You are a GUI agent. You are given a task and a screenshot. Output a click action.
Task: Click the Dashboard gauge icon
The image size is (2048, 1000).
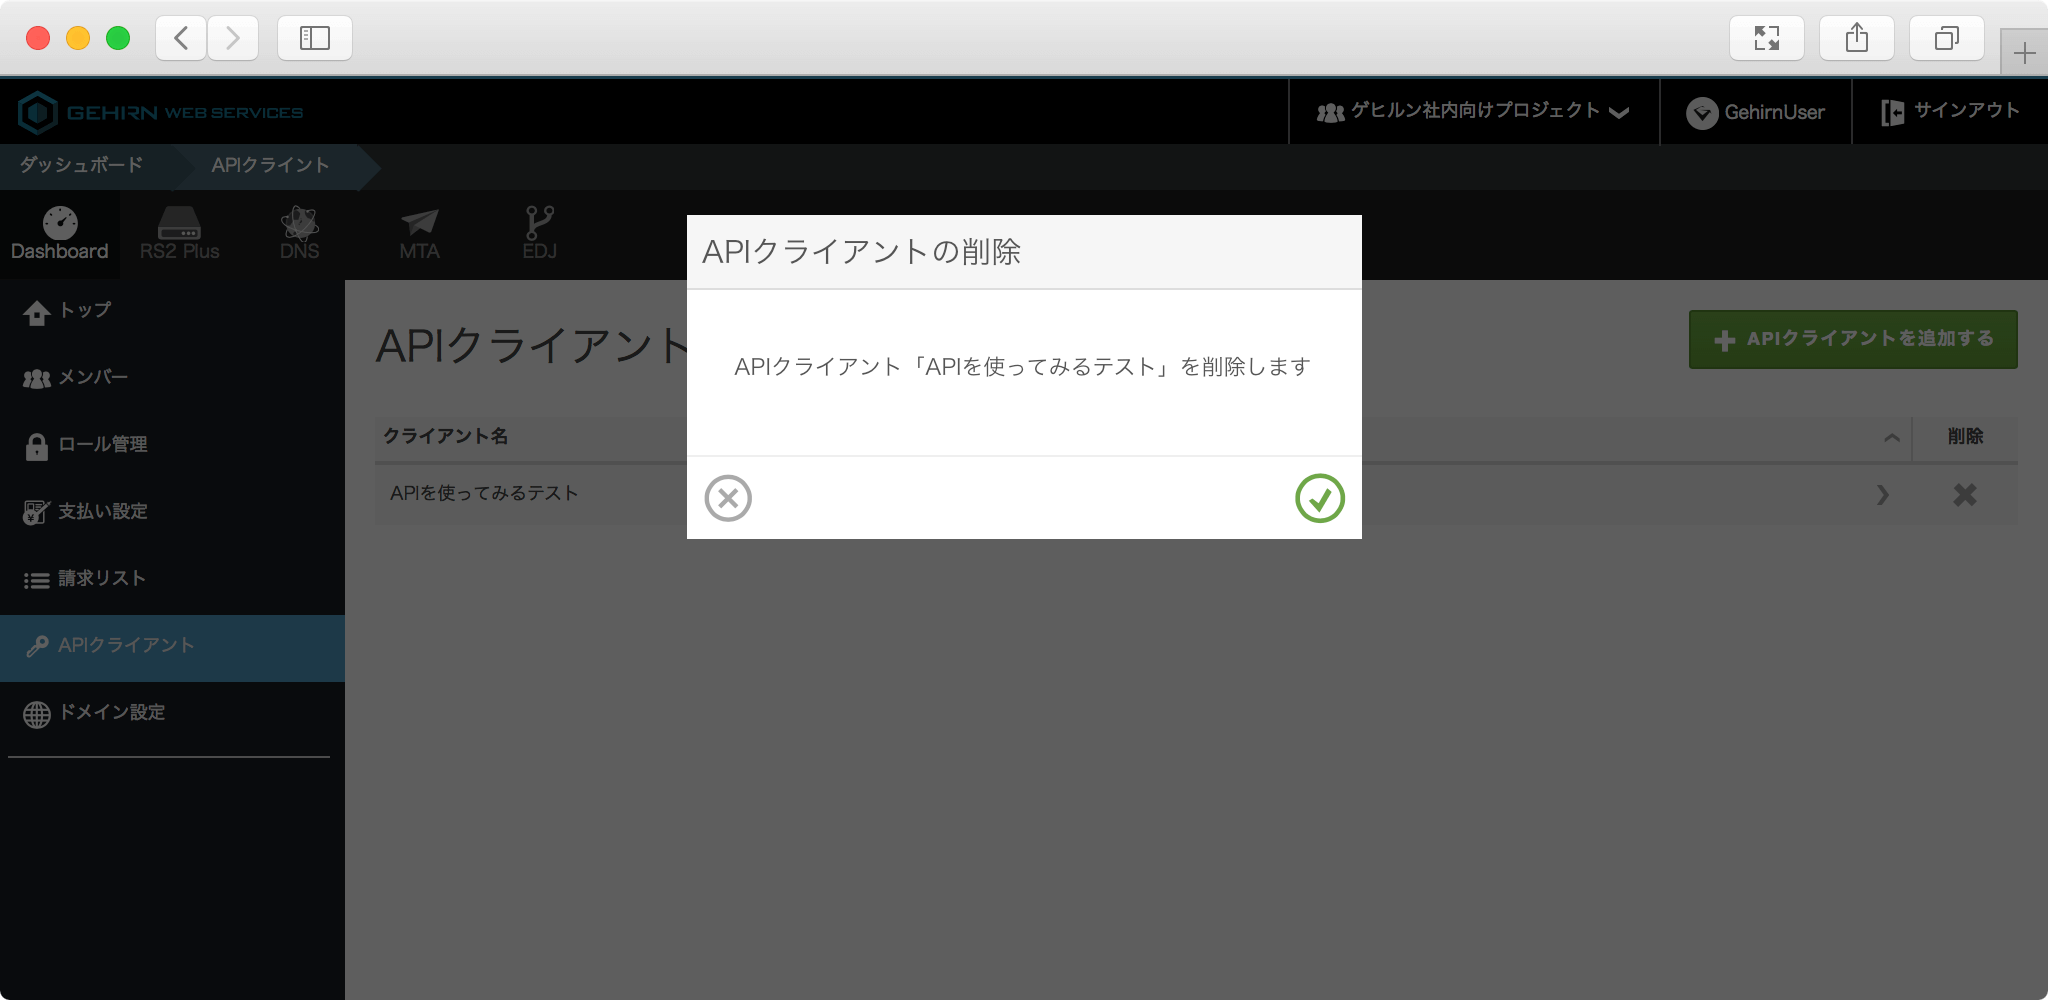[x=60, y=224]
